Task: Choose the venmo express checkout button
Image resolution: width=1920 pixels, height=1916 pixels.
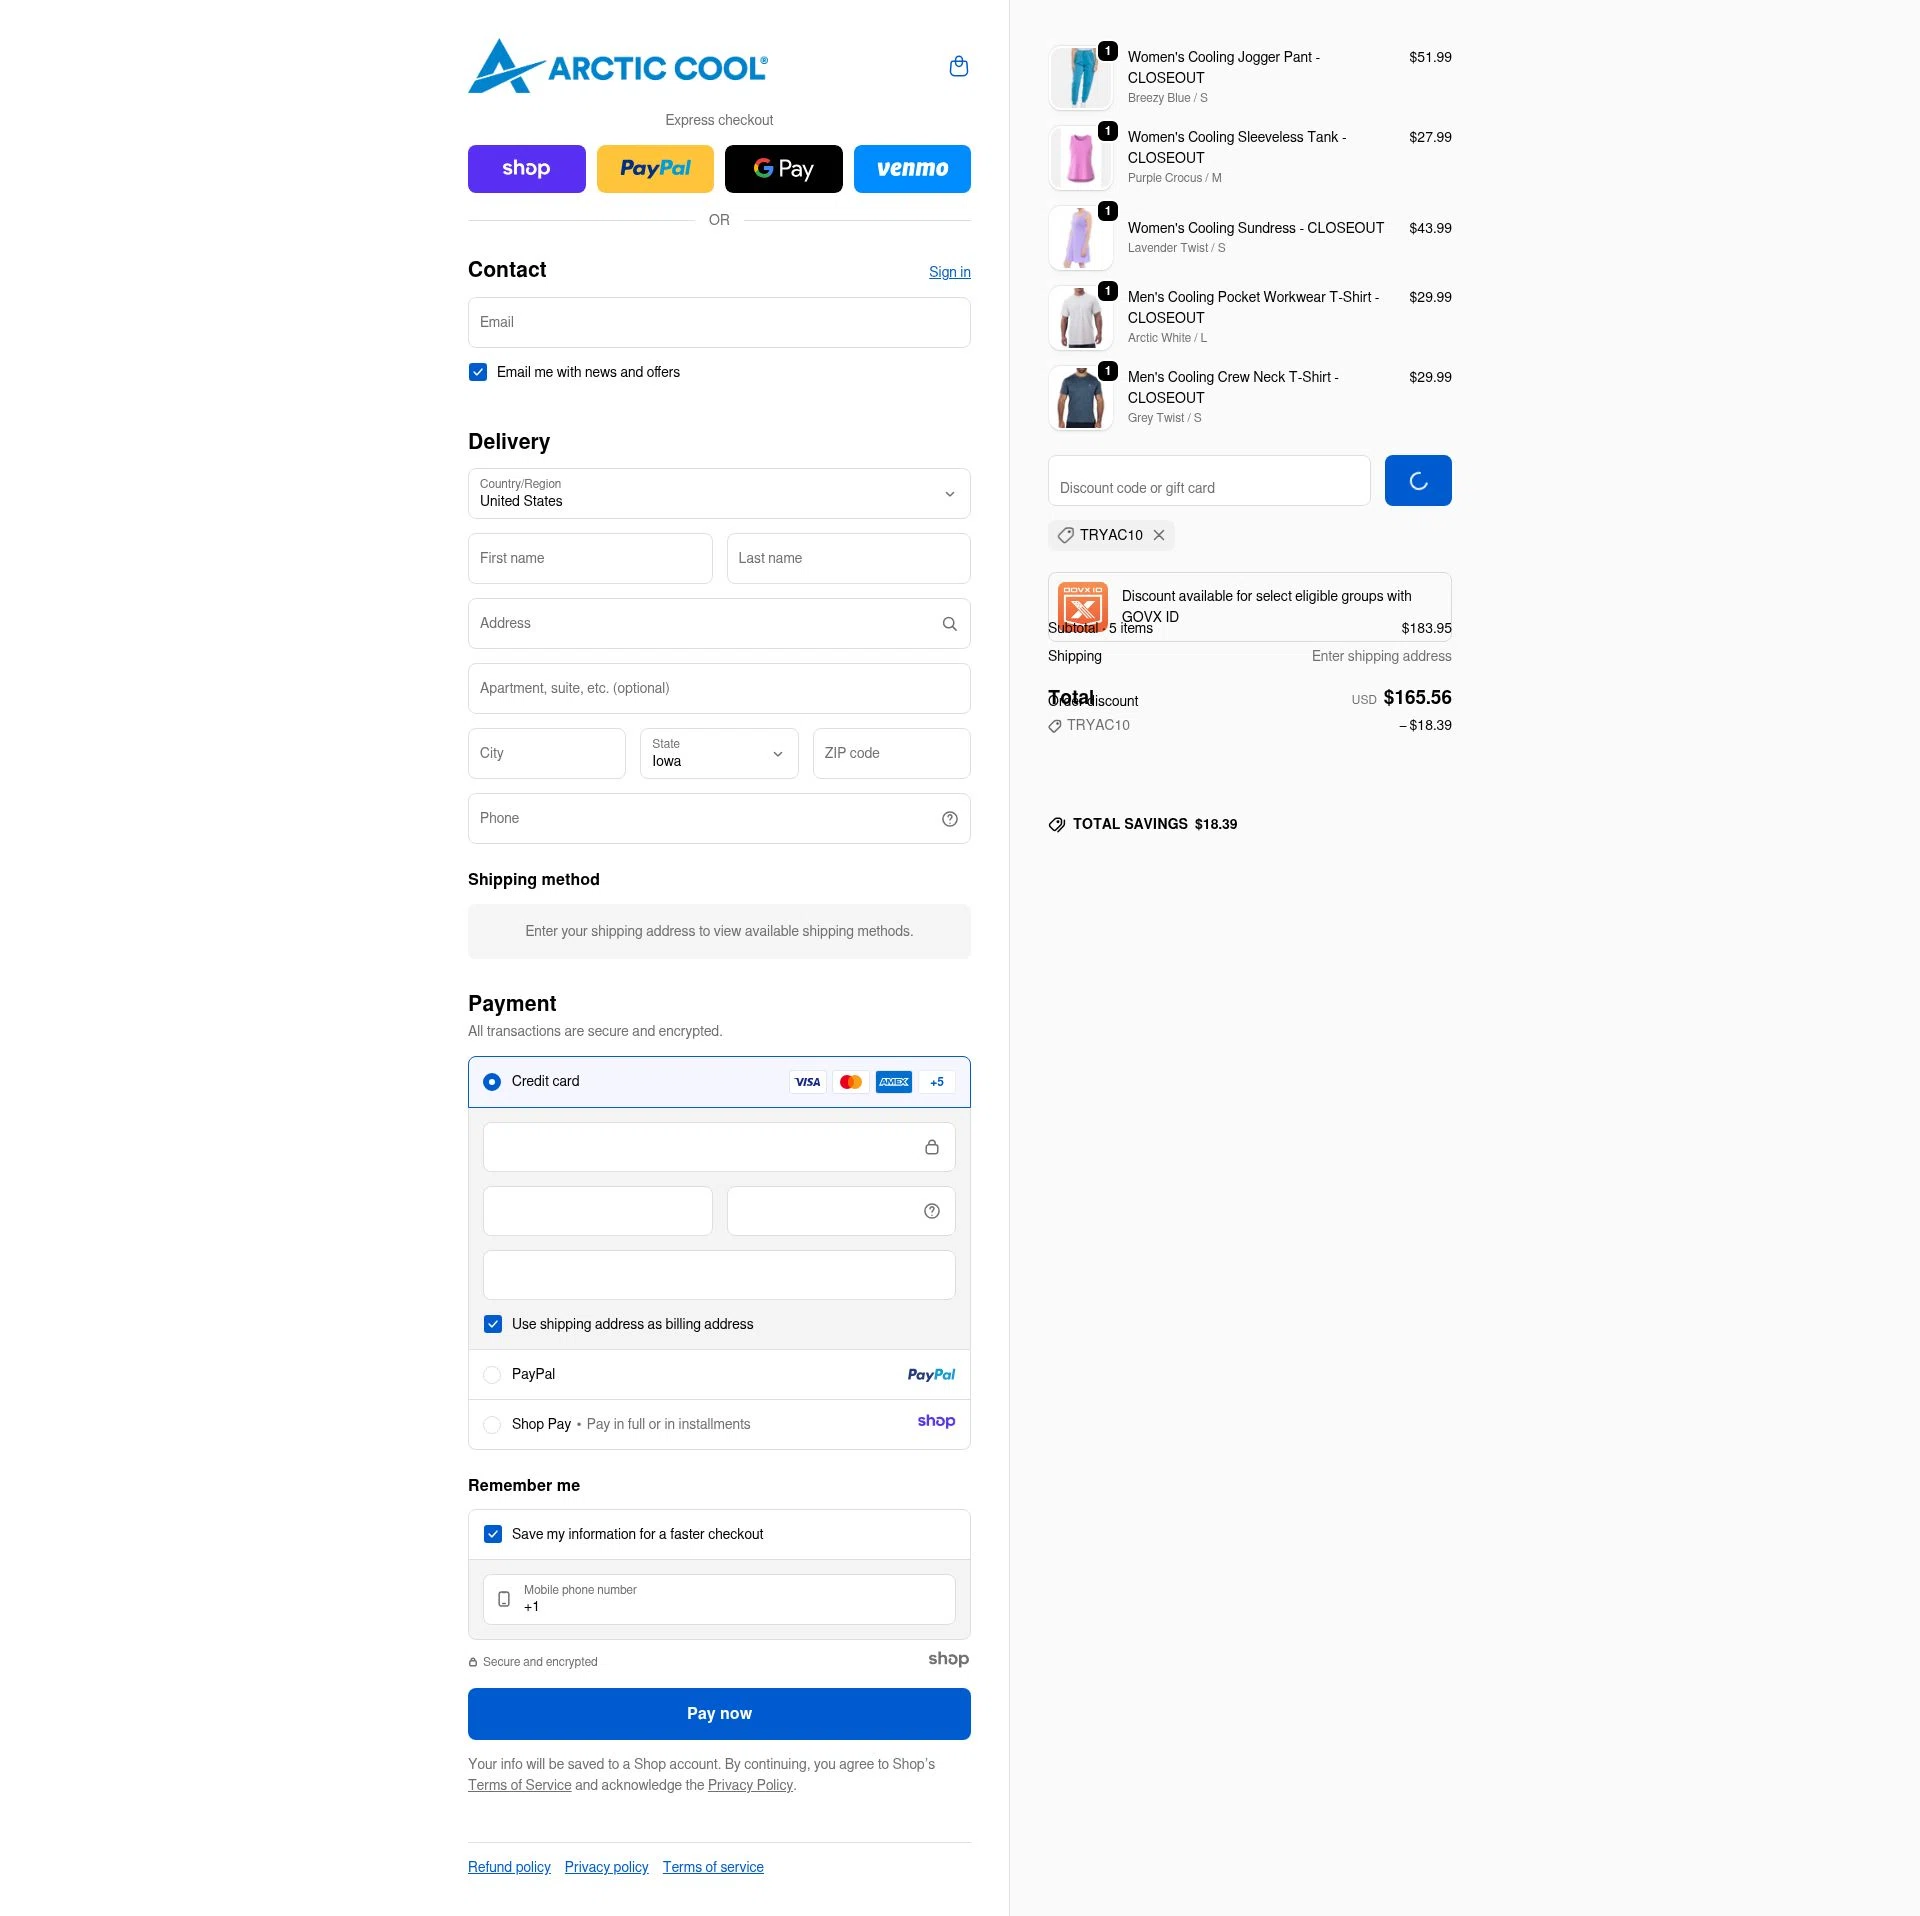Action: [912, 169]
